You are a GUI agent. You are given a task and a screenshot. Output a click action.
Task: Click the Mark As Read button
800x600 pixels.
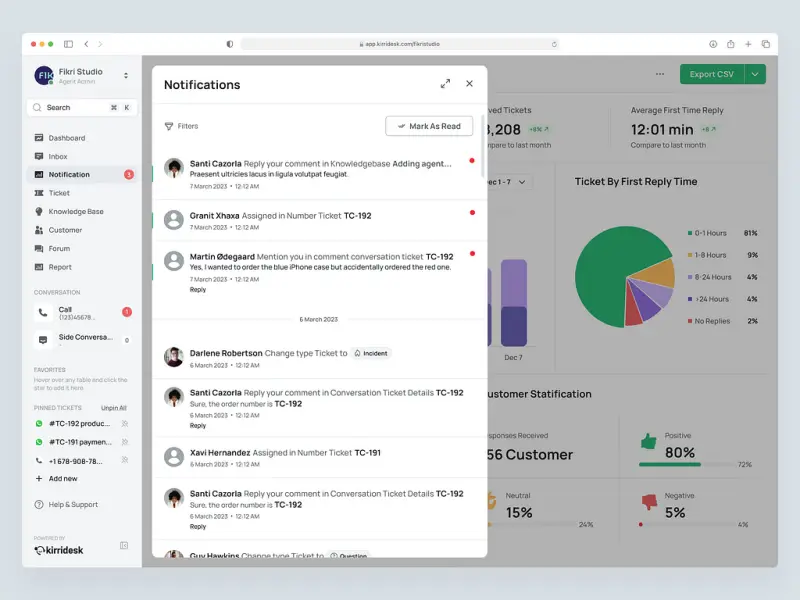coord(429,126)
